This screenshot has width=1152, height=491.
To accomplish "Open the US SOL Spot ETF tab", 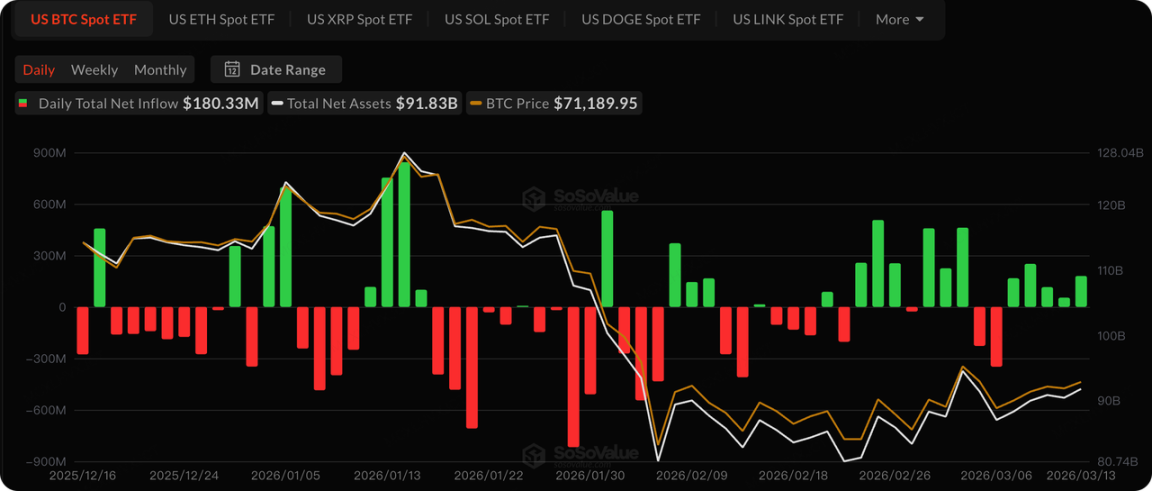I will point(496,19).
